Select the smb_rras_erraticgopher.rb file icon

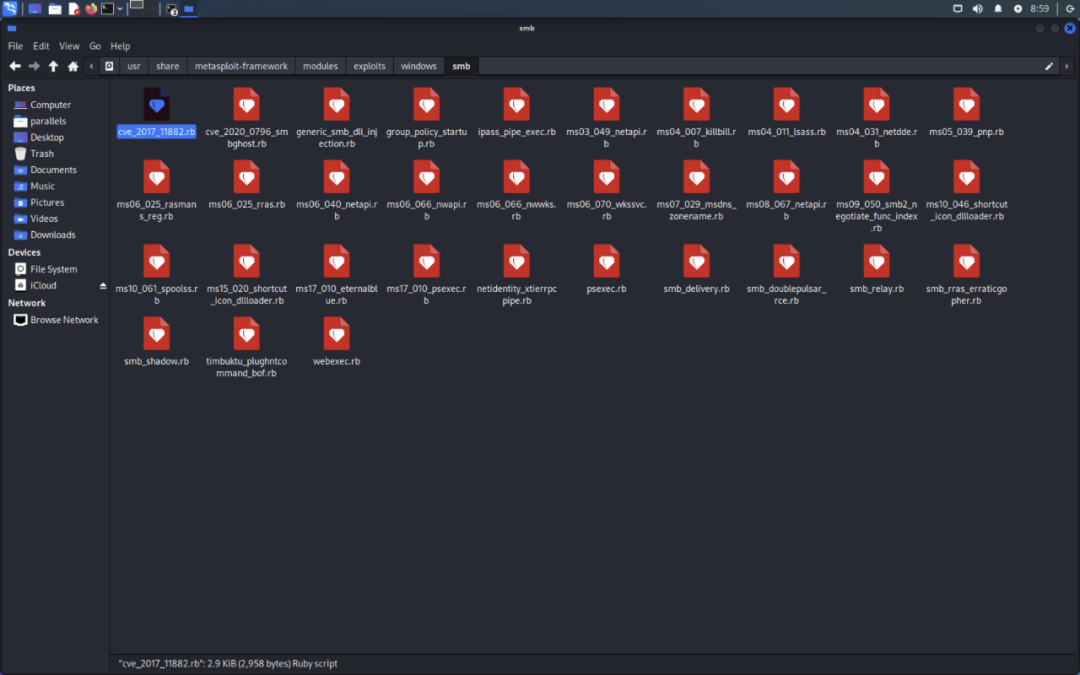point(966,262)
